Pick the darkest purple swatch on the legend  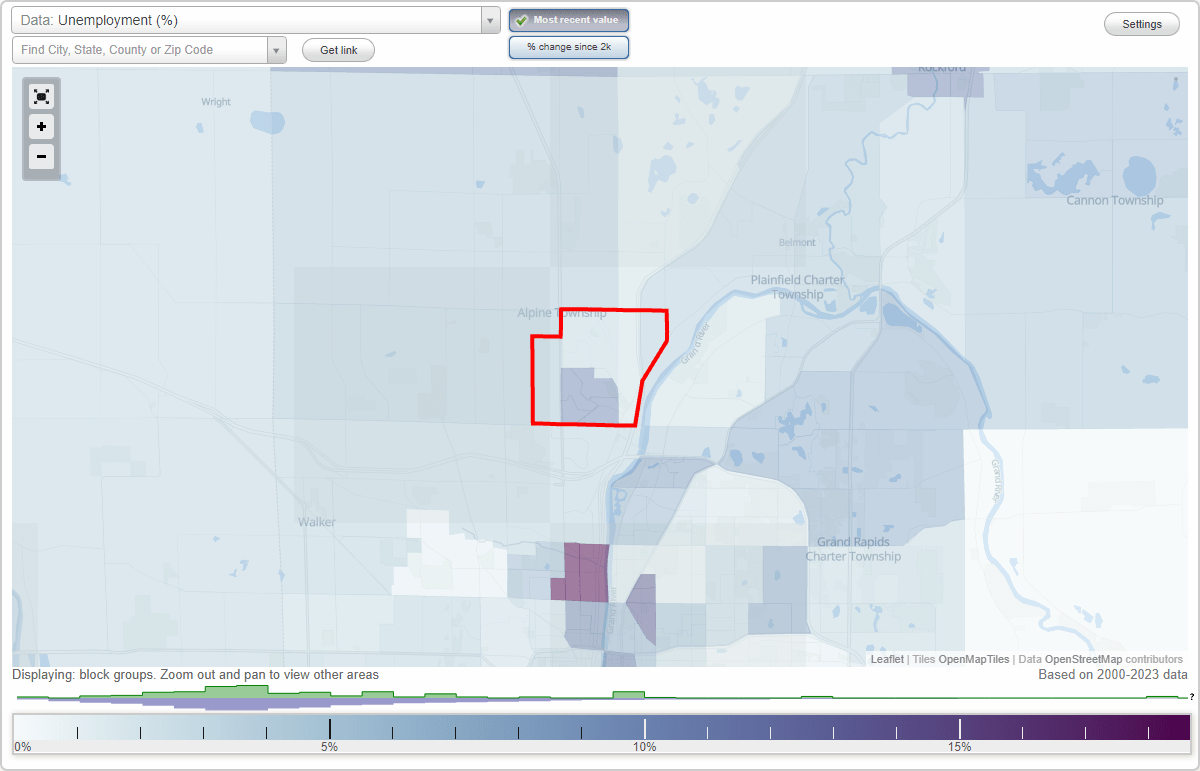[1180, 729]
